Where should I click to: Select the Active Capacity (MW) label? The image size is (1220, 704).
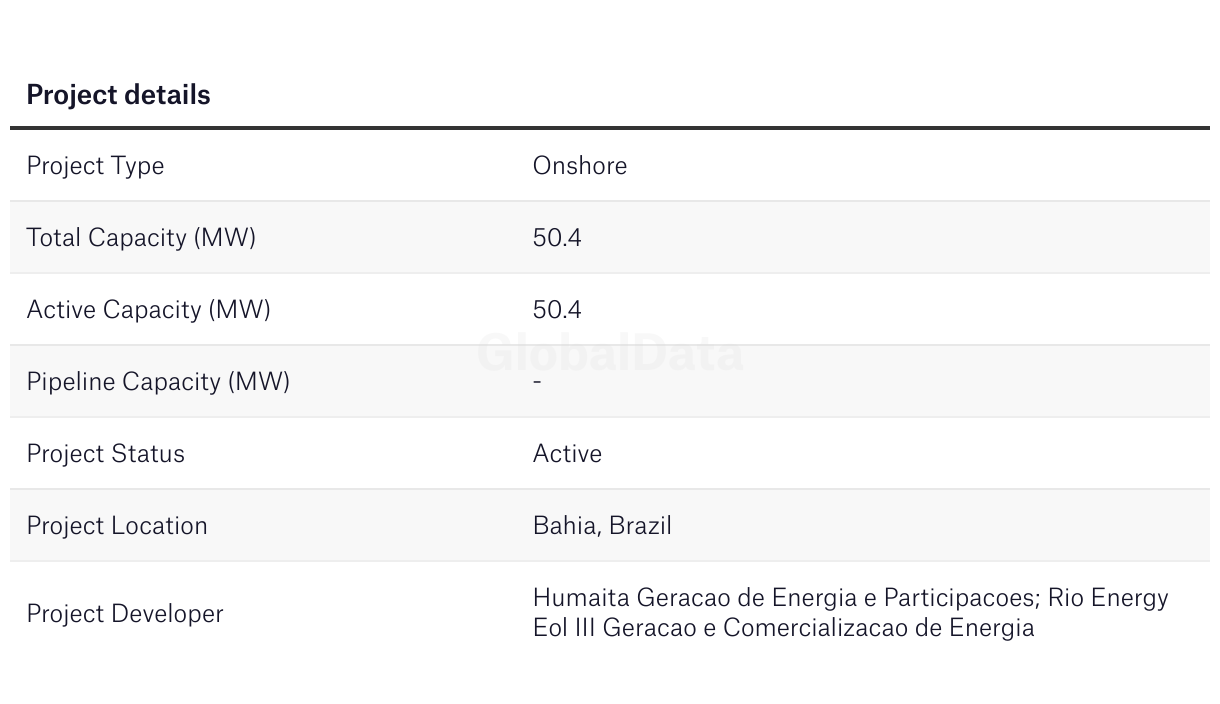148,310
